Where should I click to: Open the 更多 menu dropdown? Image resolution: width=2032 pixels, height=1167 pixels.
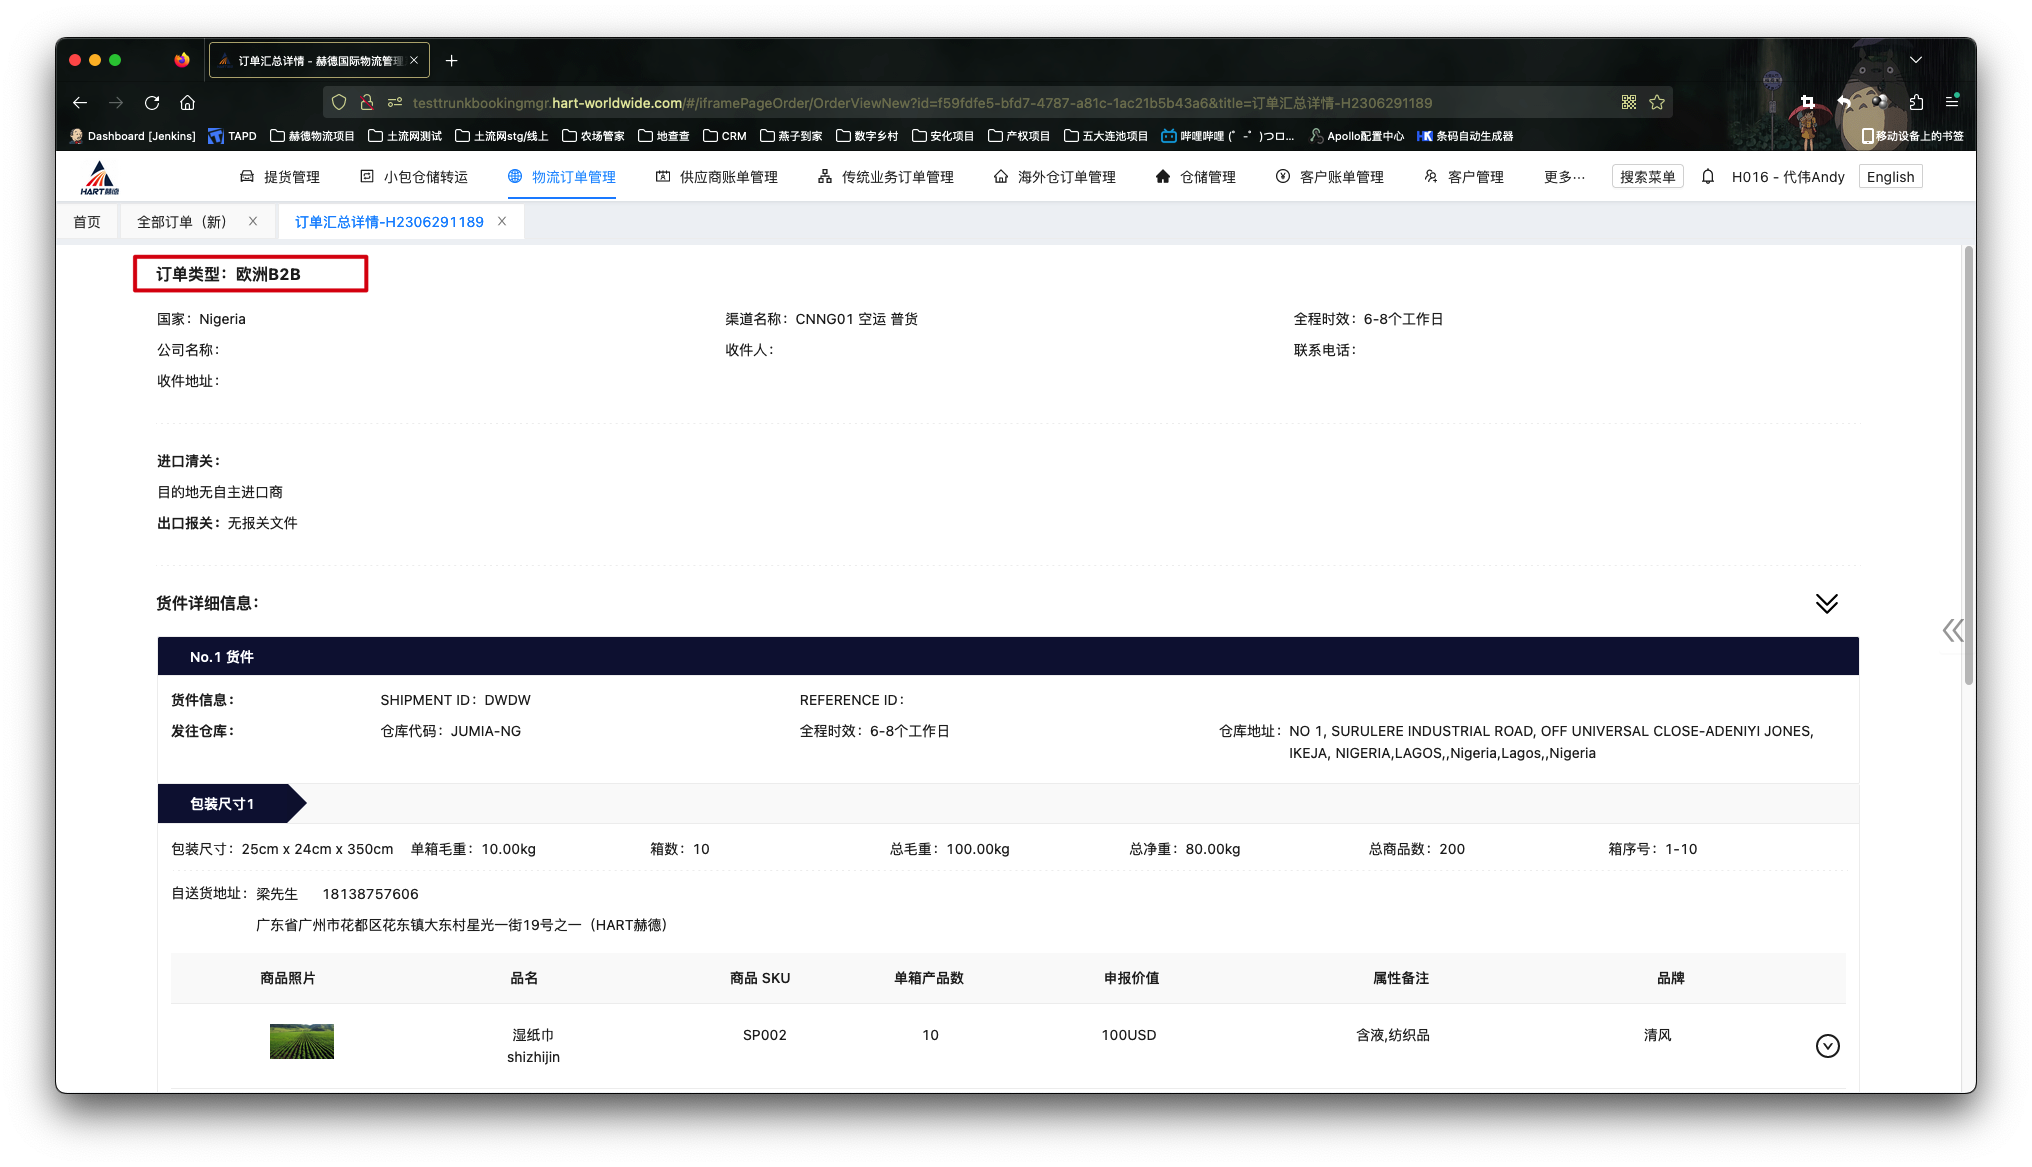point(1564,177)
